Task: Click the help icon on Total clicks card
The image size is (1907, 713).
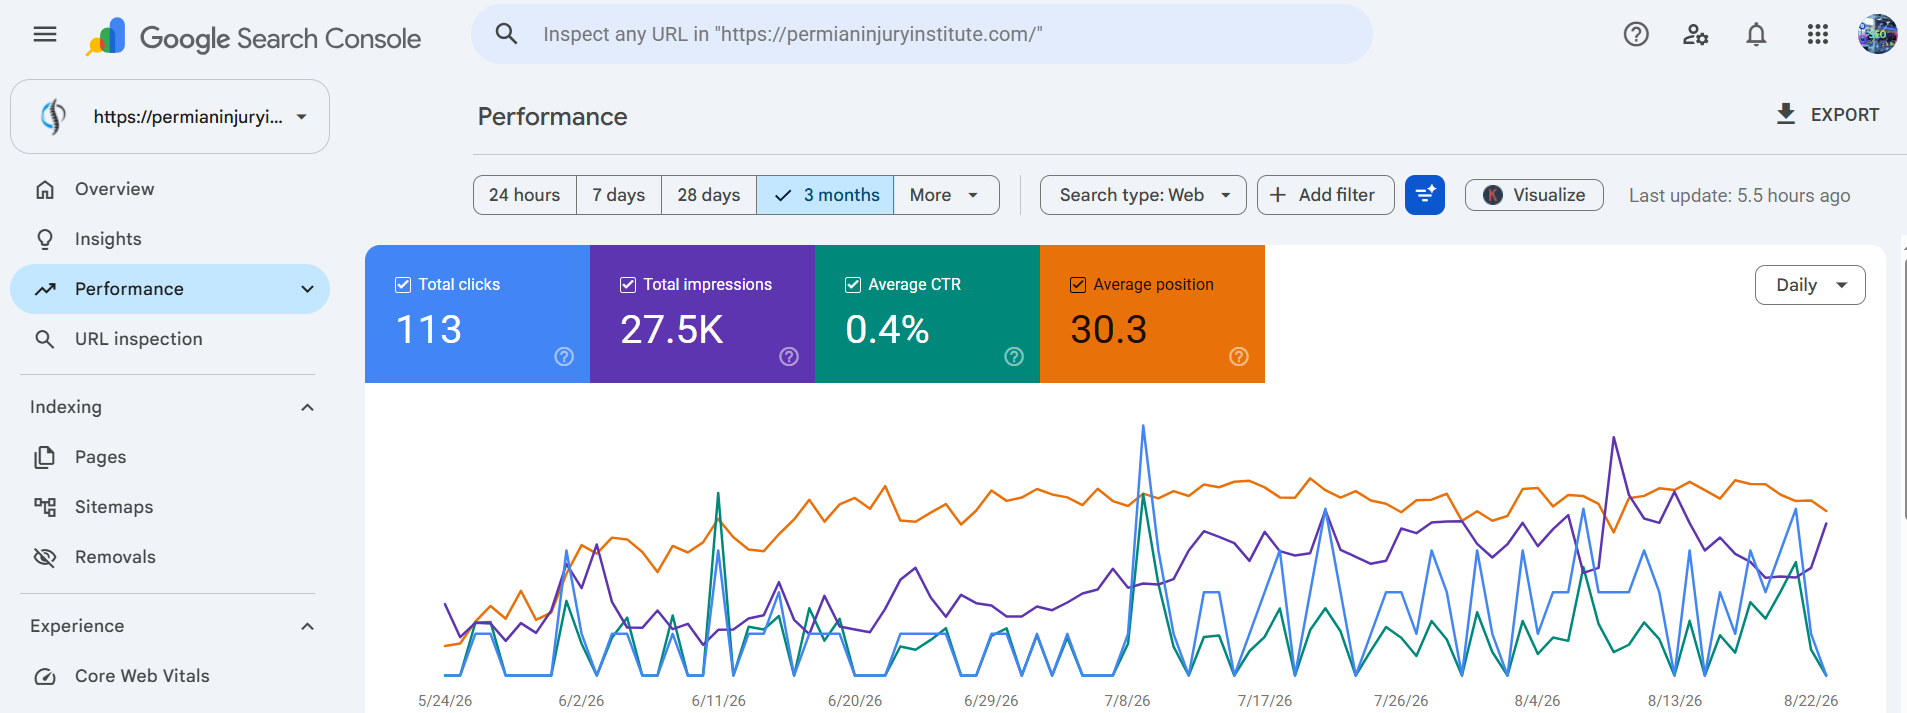Action: [x=564, y=357]
